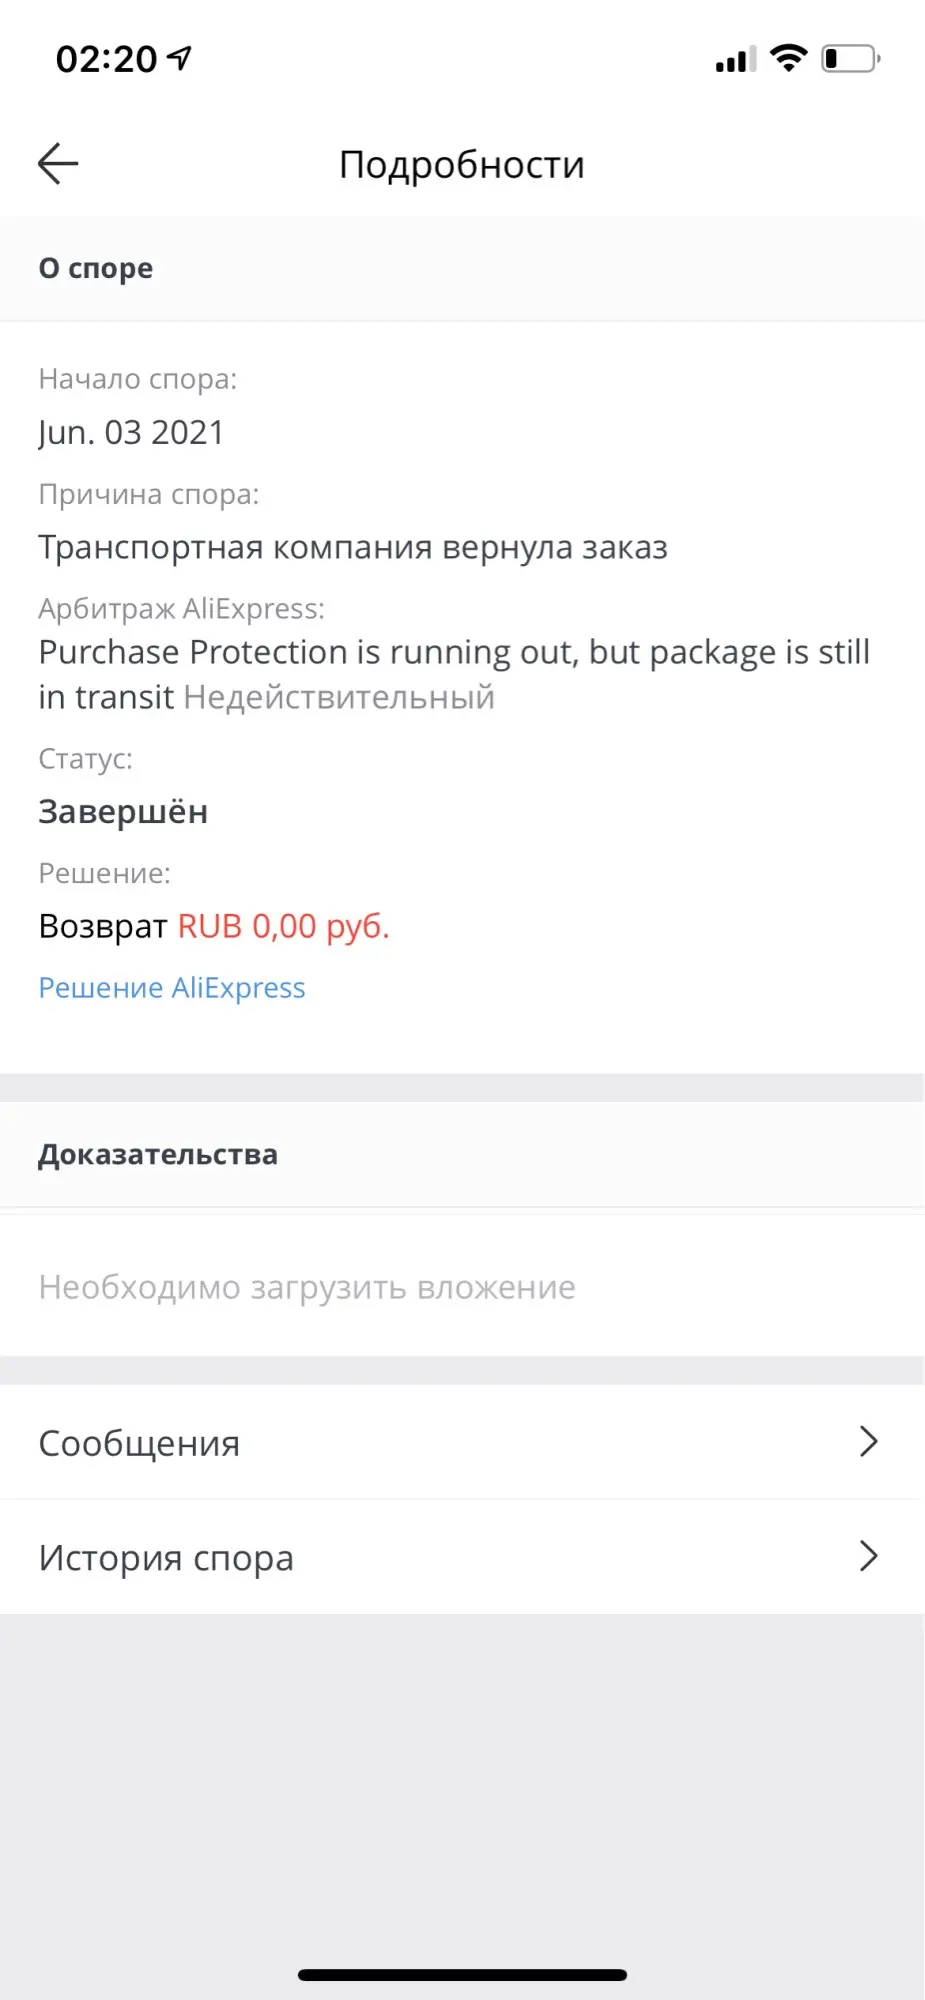Tap the battery status icon
The width and height of the screenshot is (925, 2000).
[x=851, y=59]
